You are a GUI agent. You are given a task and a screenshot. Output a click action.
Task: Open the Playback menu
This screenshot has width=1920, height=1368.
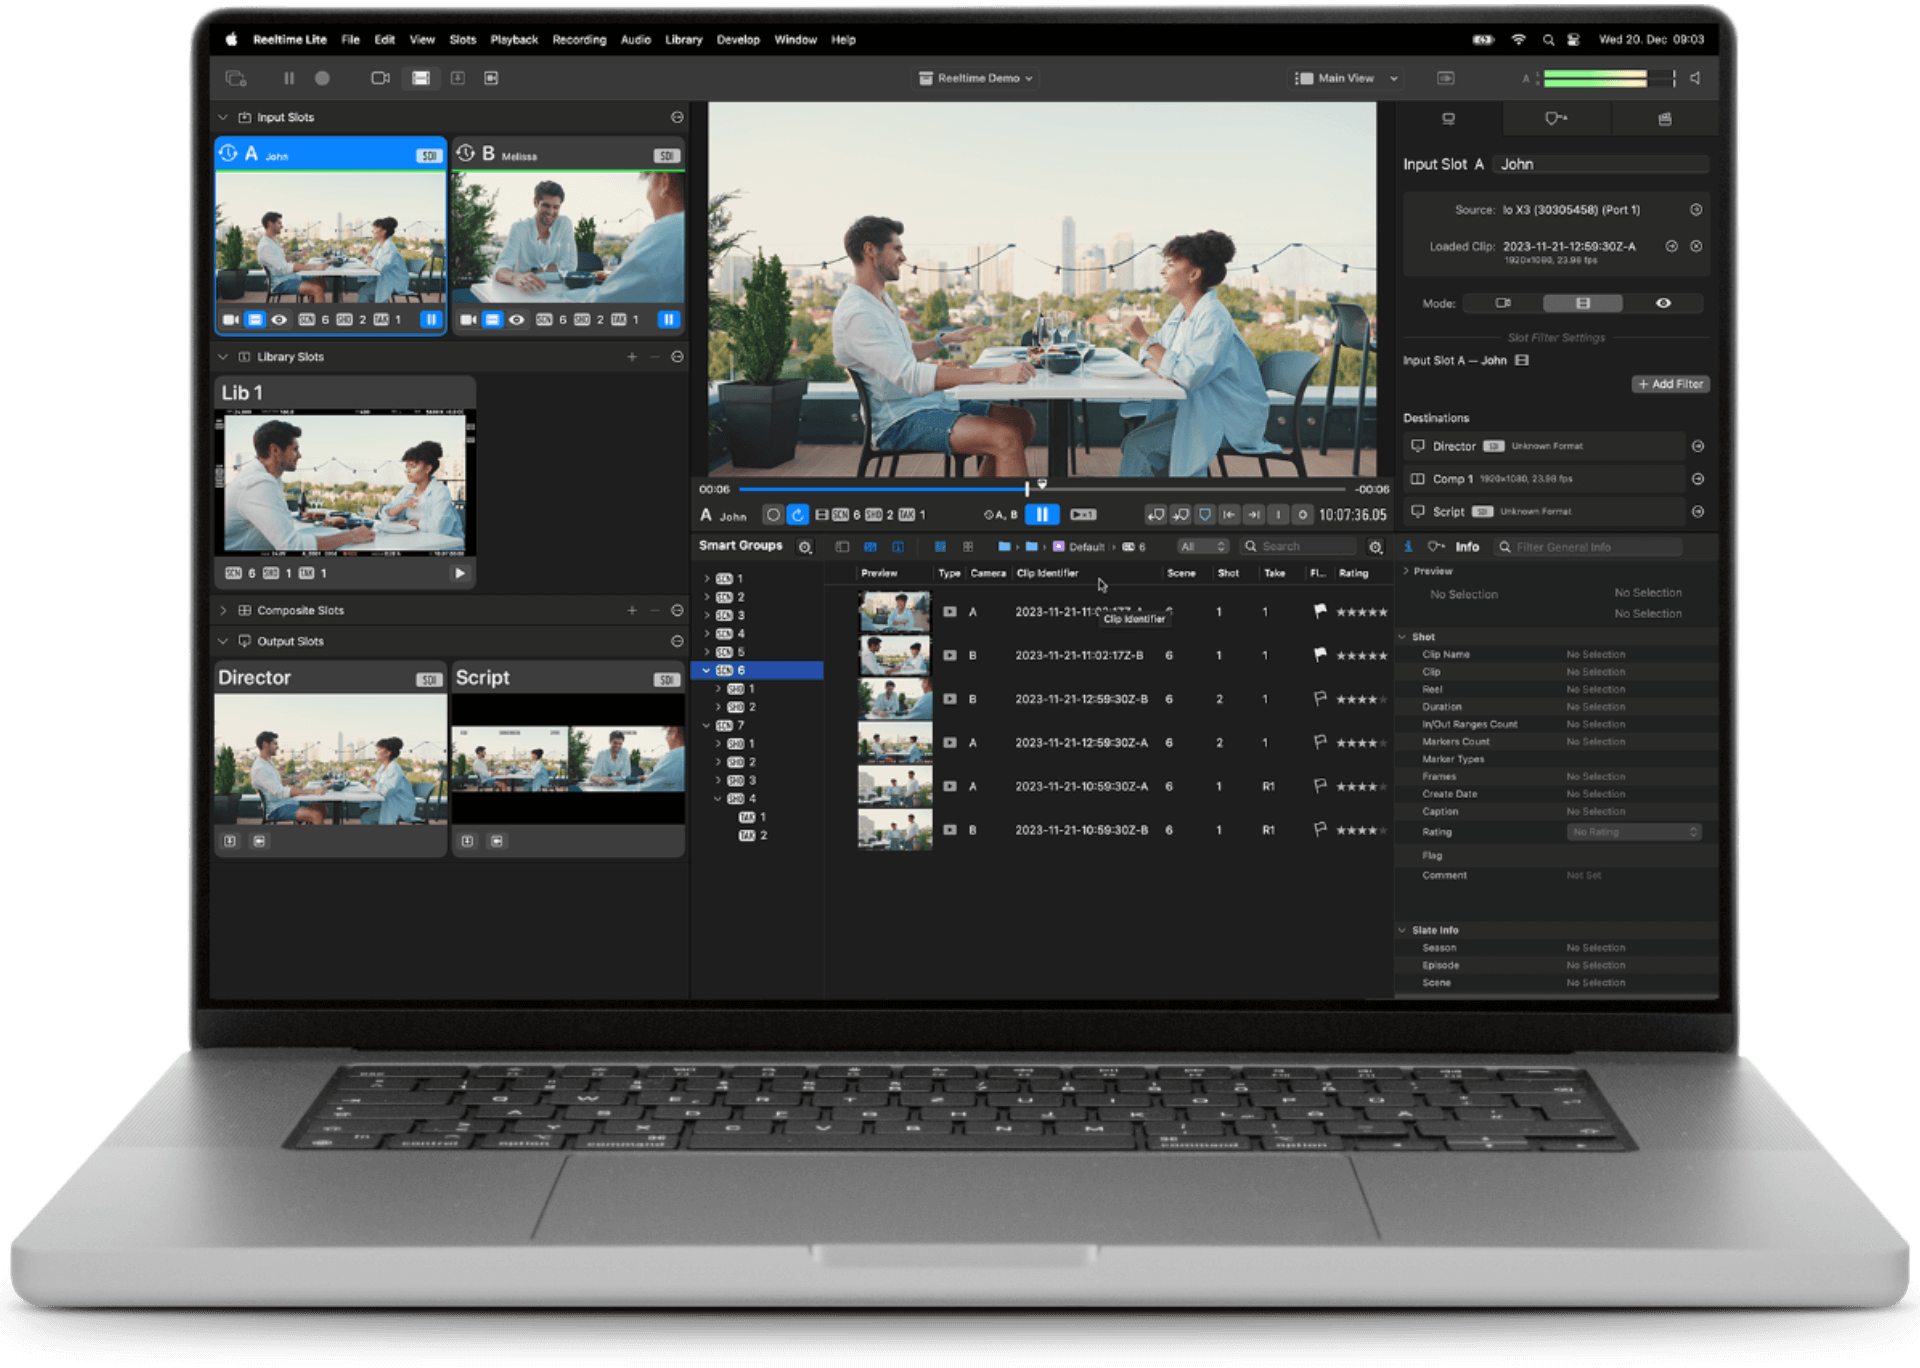514,40
